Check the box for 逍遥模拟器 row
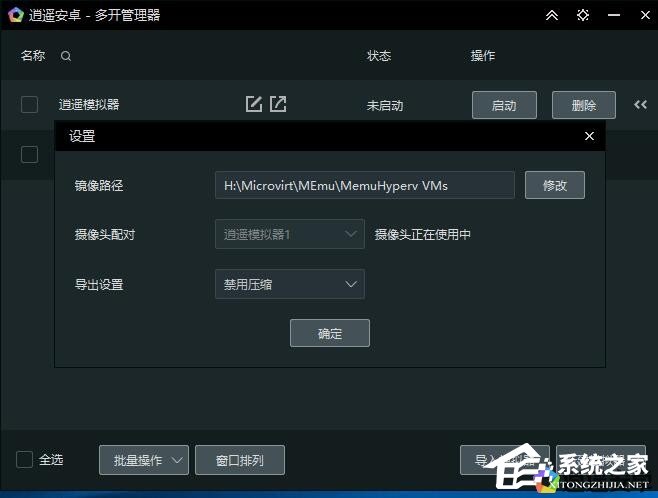The image size is (658, 498). coord(29,104)
